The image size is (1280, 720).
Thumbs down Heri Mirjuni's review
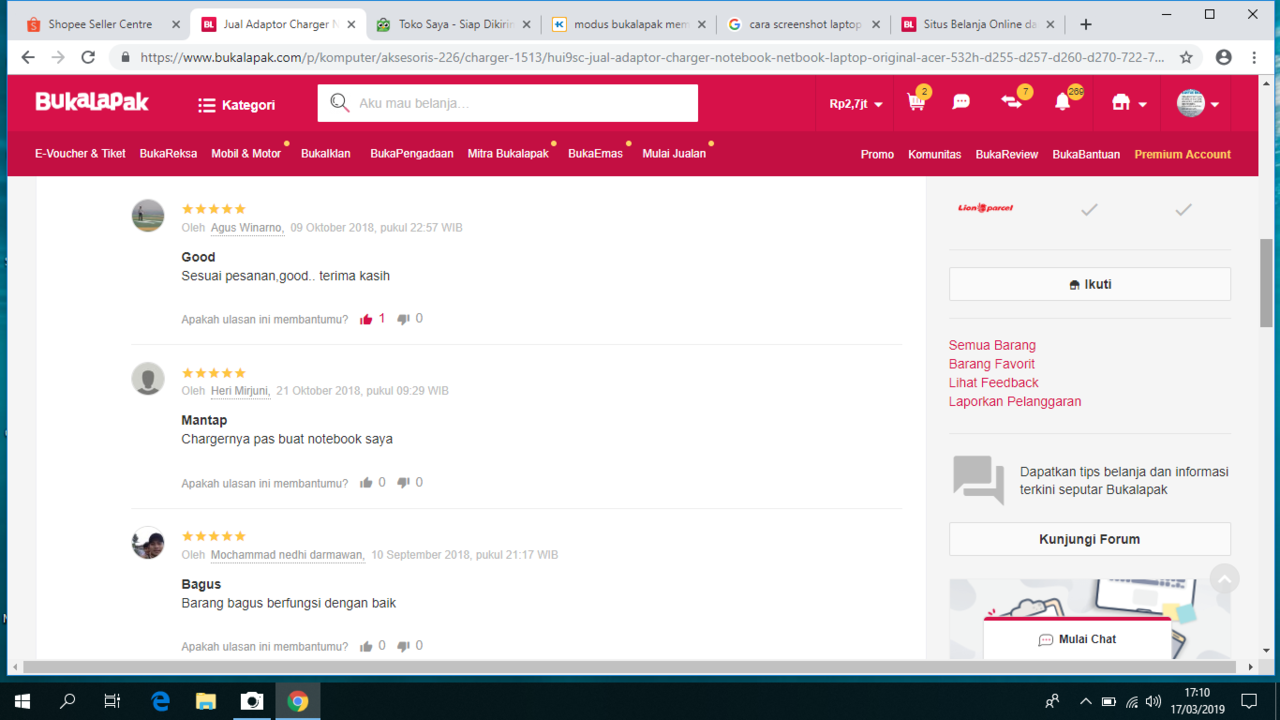point(403,483)
